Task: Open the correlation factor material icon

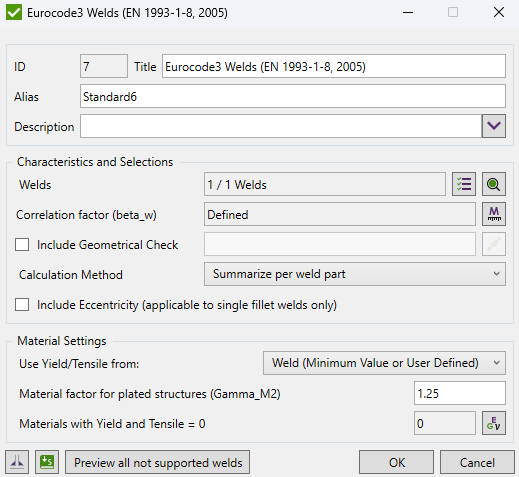Action: pyautogui.click(x=494, y=214)
